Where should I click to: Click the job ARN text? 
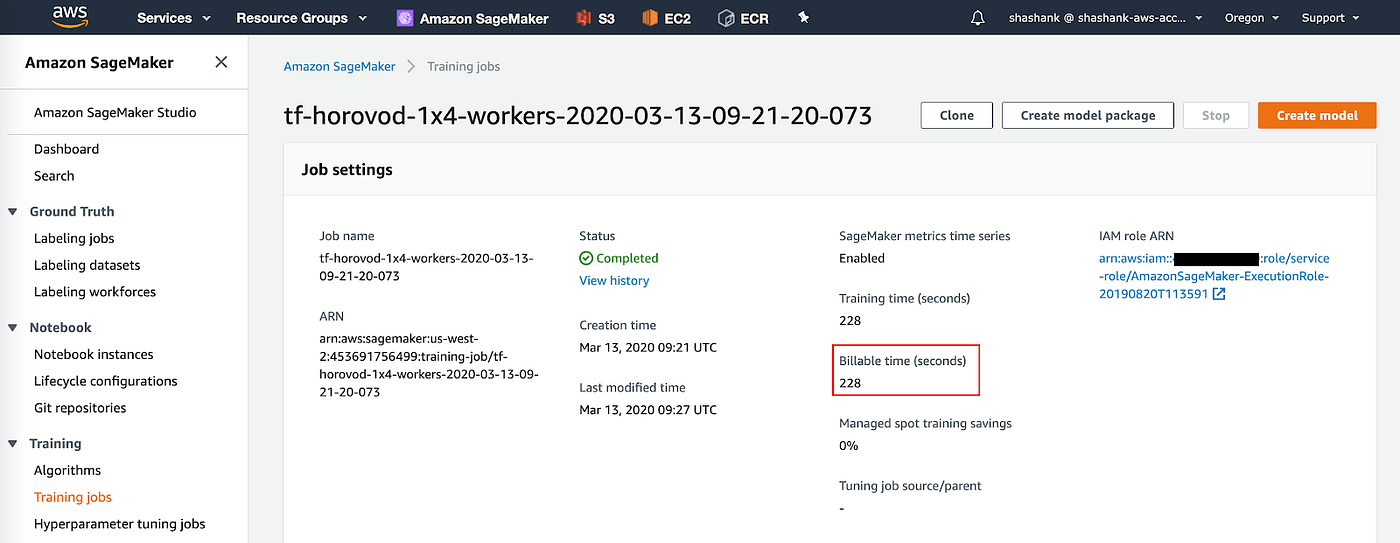point(429,365)
